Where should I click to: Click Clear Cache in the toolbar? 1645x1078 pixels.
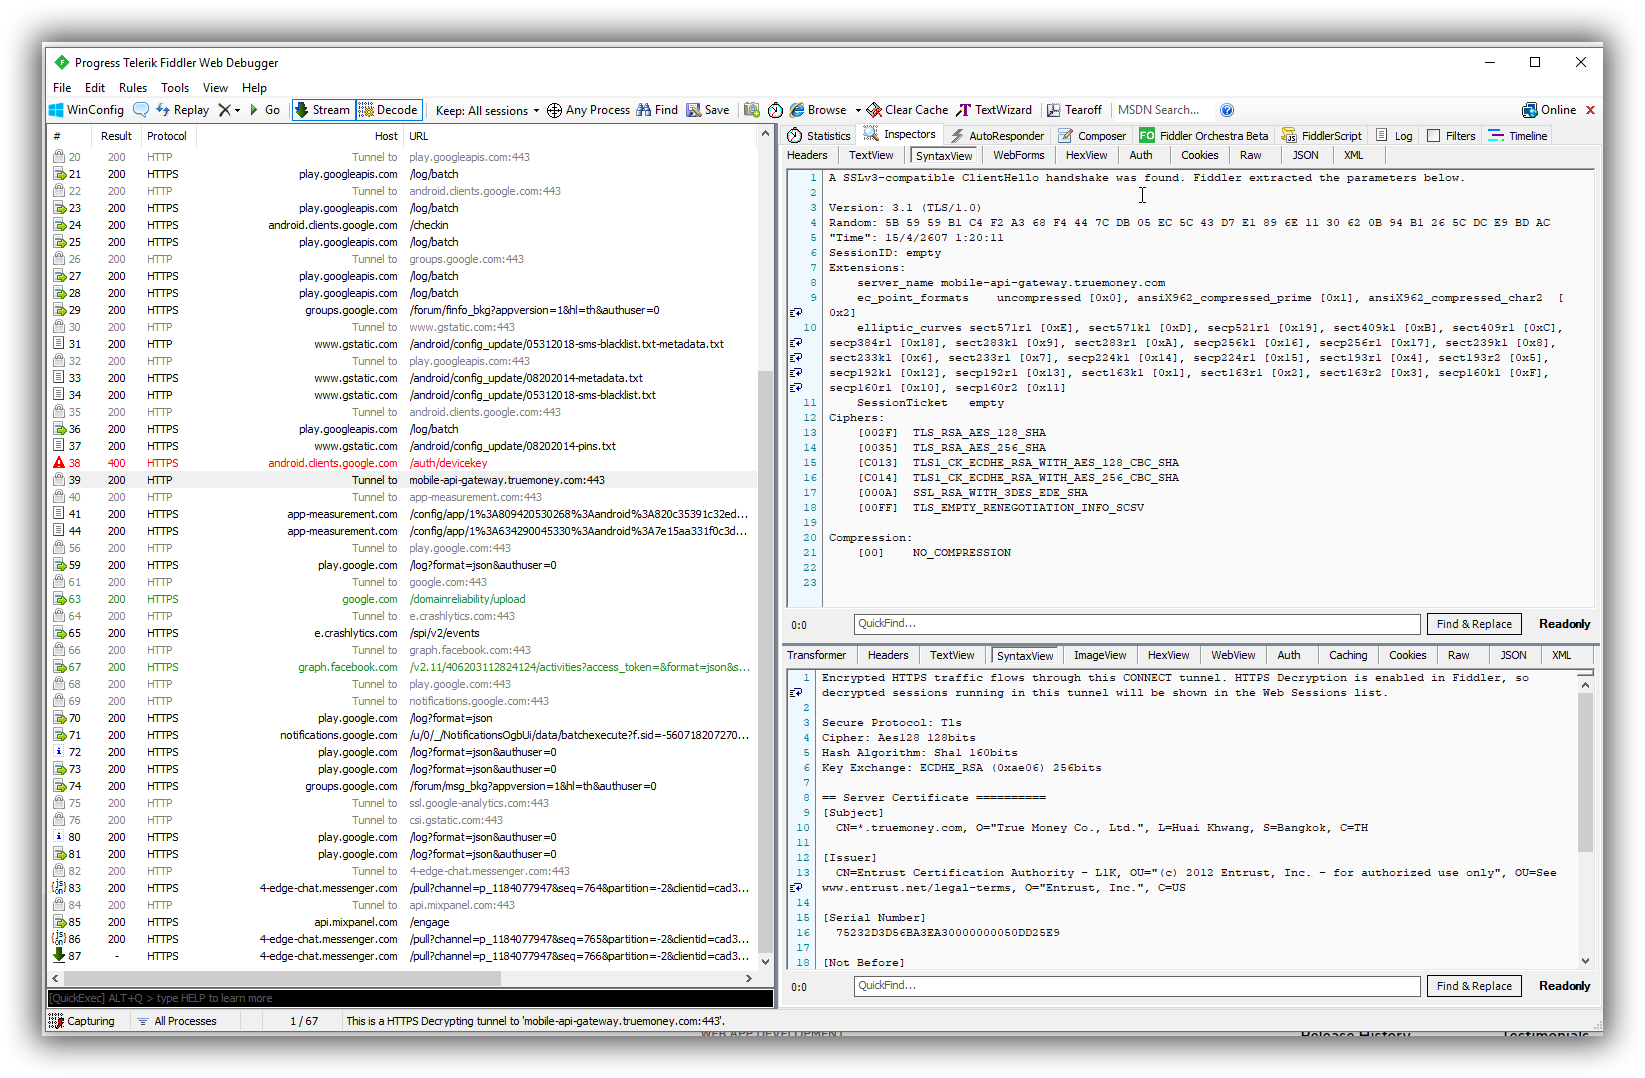click(x=907, y=110)
